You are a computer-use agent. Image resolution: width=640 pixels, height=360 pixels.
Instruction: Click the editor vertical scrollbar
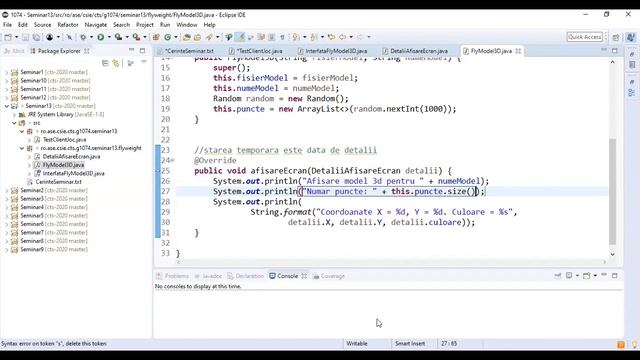tap(612, 191)
